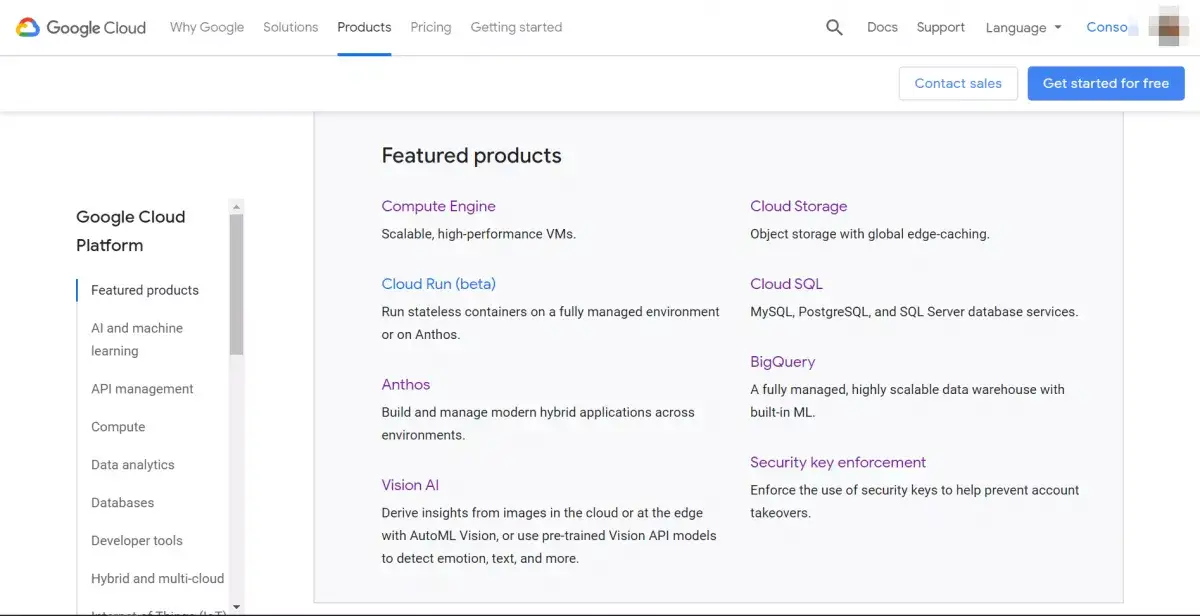Select Hybrid and multi-cloud in sidebar

tap(158, 579)
